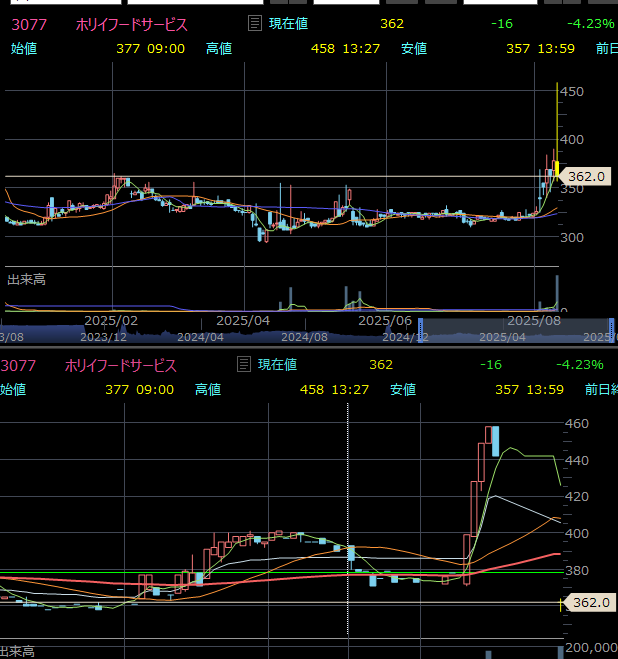The image size is (618, 659).
Task: Grab the right handle of the date range slider
Action: click(x=612, y=330)
